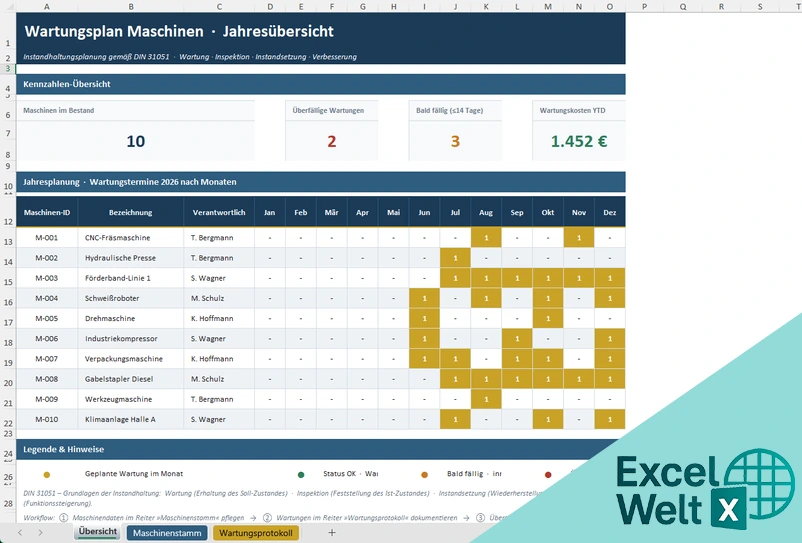
Task: Click orange legend dot for Bald fällig
Action: pos(424,474)
